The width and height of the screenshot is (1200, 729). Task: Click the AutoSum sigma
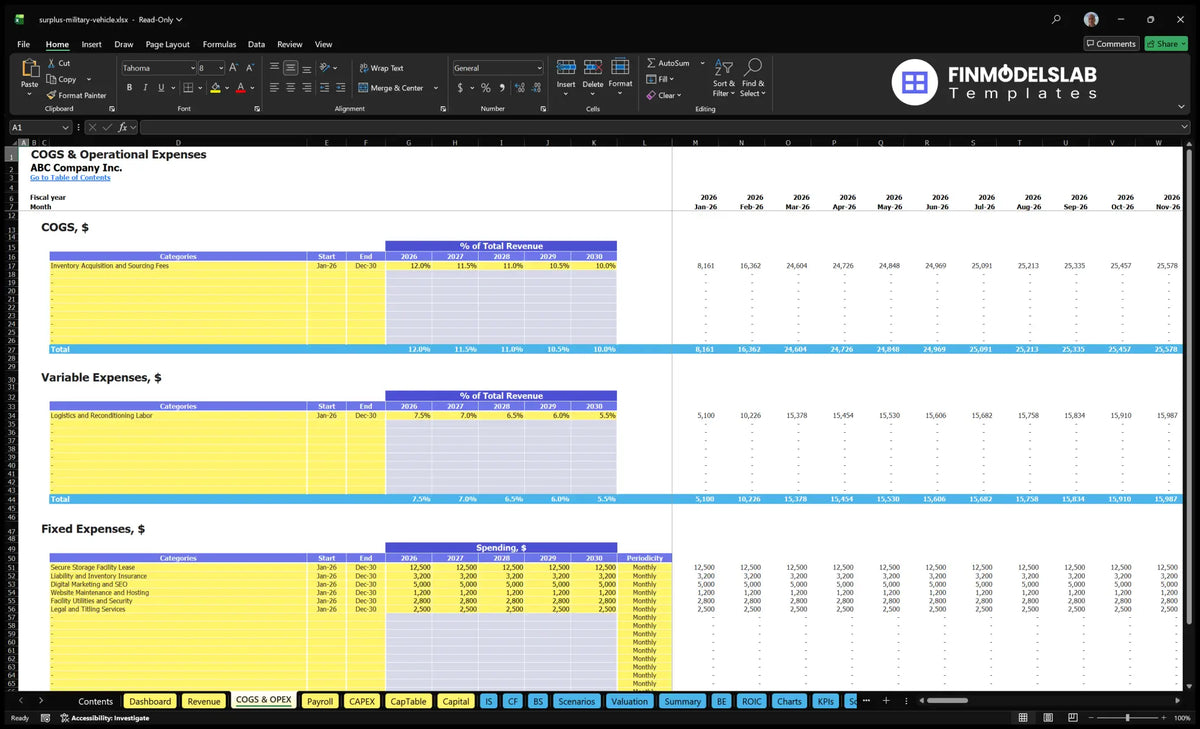(x=651, y=63)
